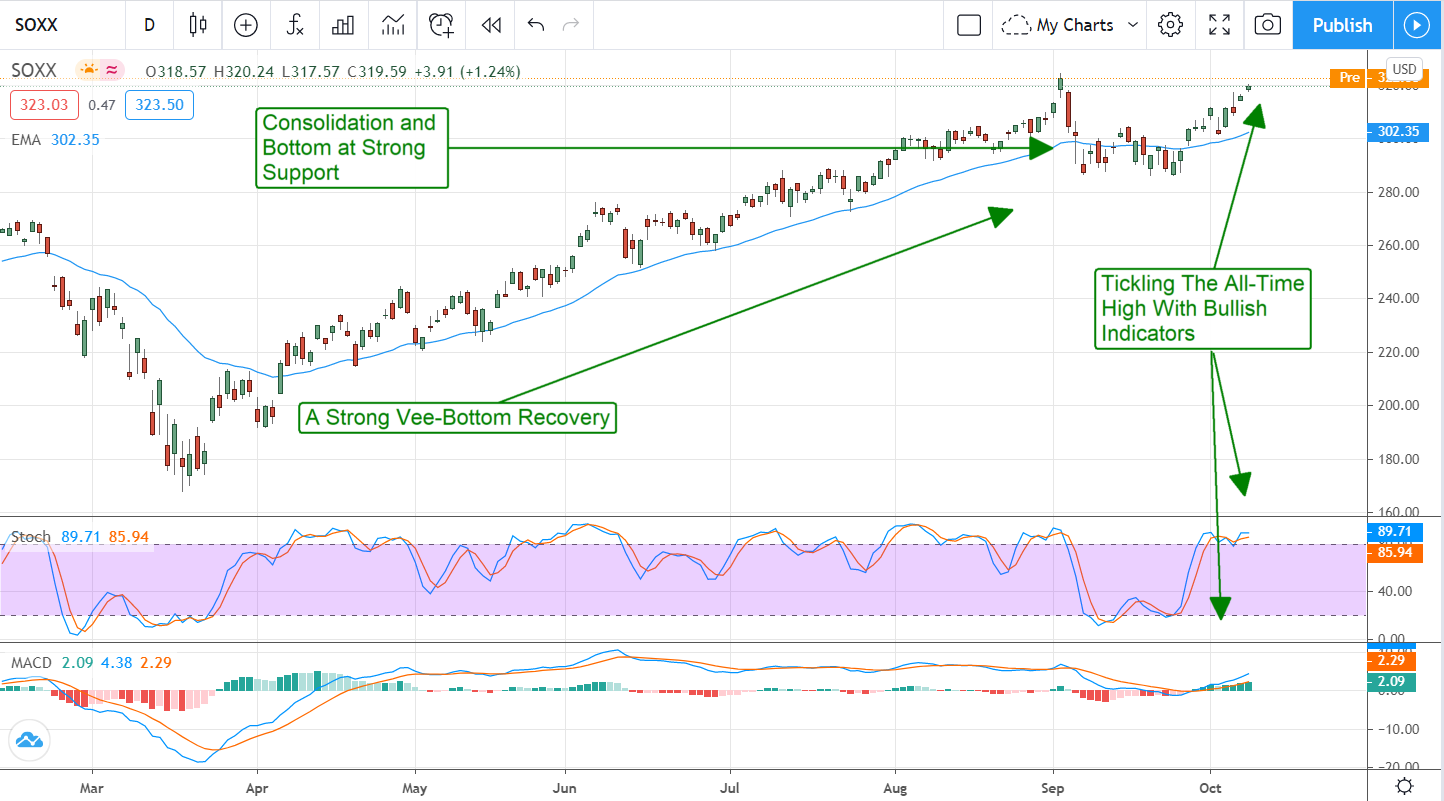1444x801 pixels.
Task: Take a chart snapshot with camera icon
Action: pos(1267,25)
